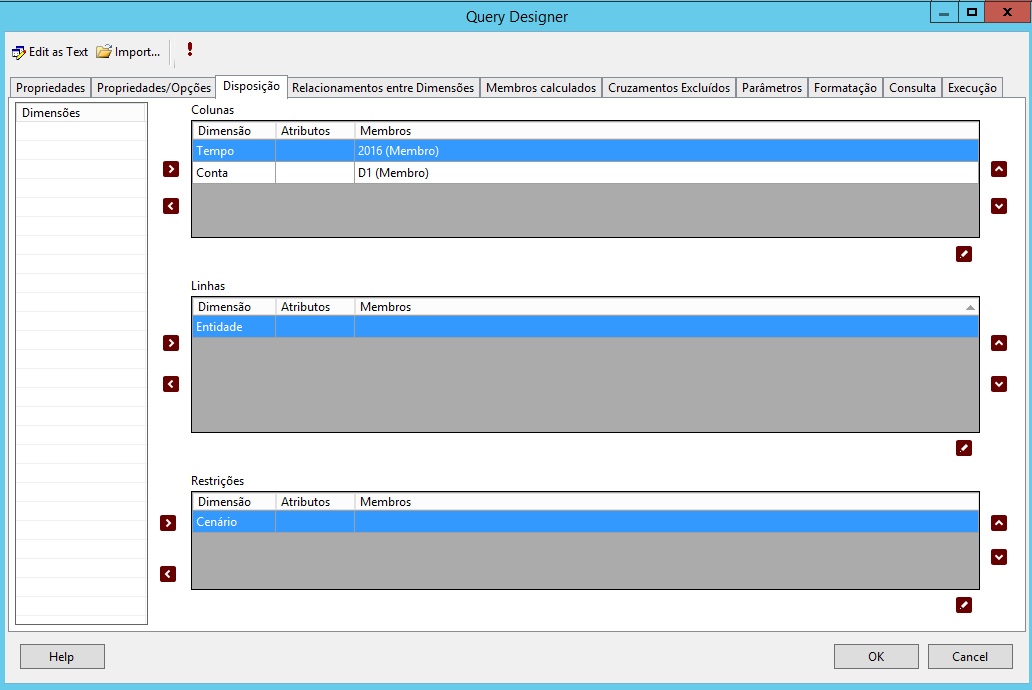
Task: Click the Atributos cell of Conta row
Action: click(x=315, y=172)
